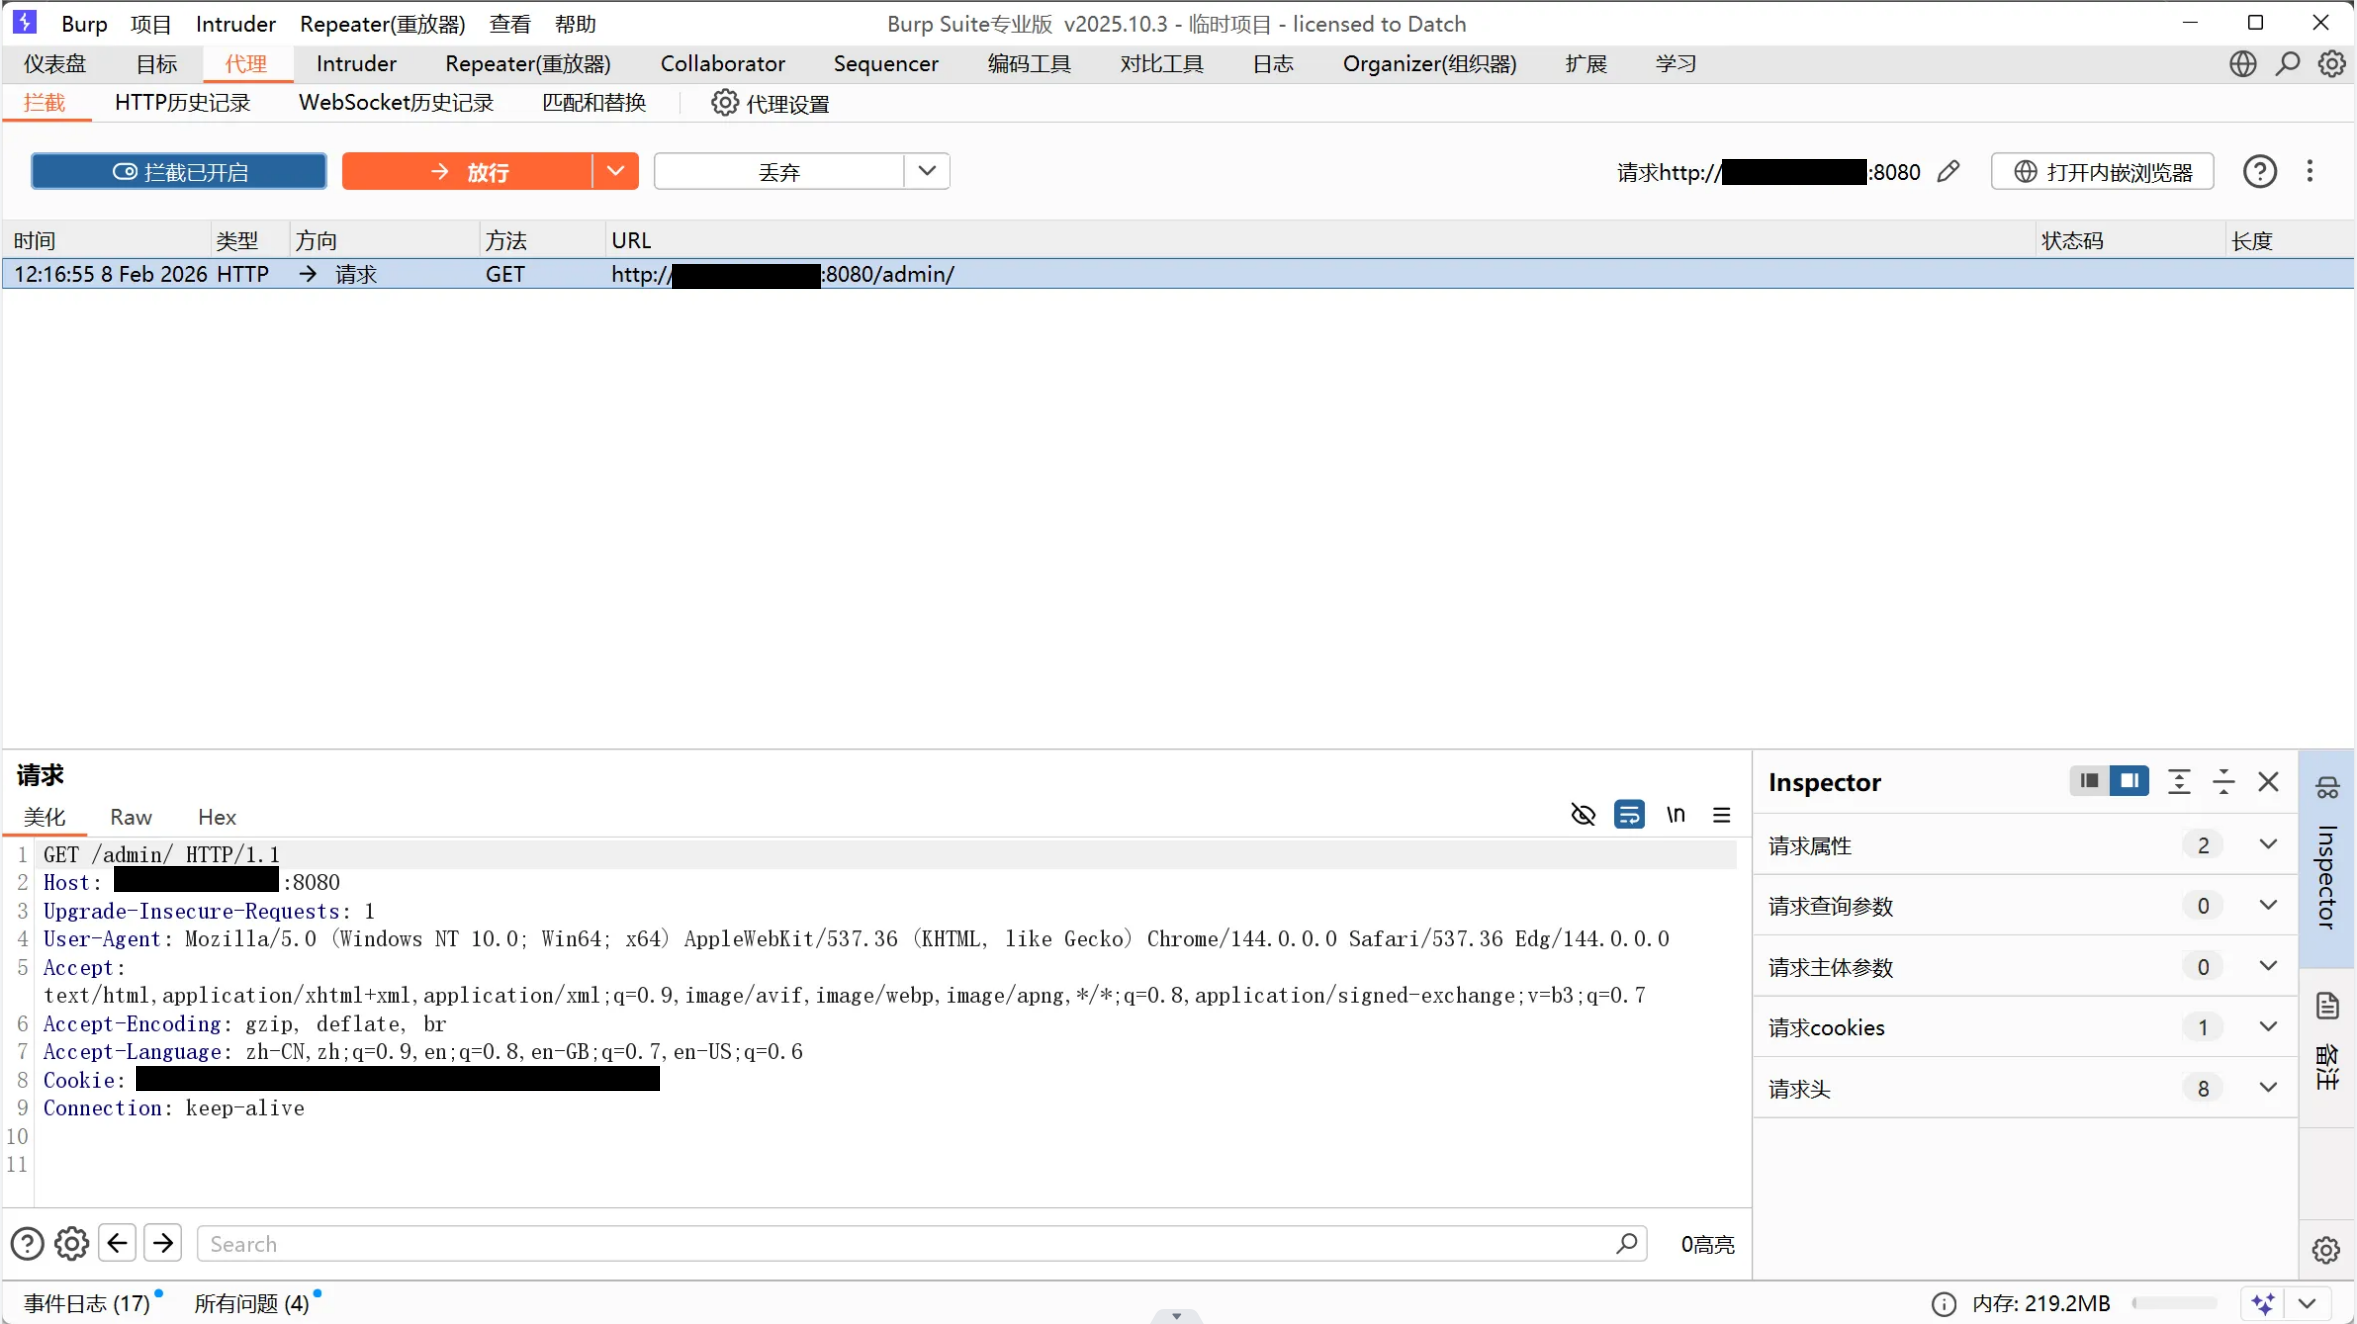Switch request view to Hex tab
This screenshot has width=2357, height=1324.
[217, 817]
